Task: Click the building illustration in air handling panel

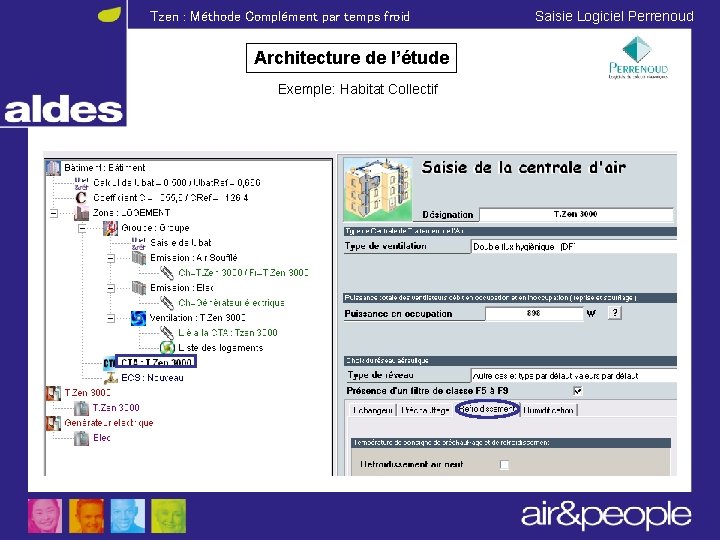Action: (378, 190)
